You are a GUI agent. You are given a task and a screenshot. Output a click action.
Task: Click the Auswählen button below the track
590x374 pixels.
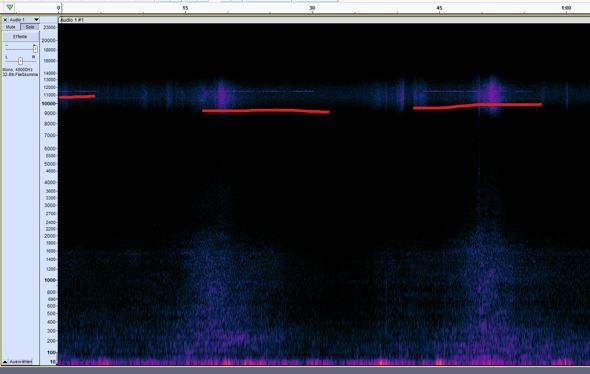pos(21,362)
